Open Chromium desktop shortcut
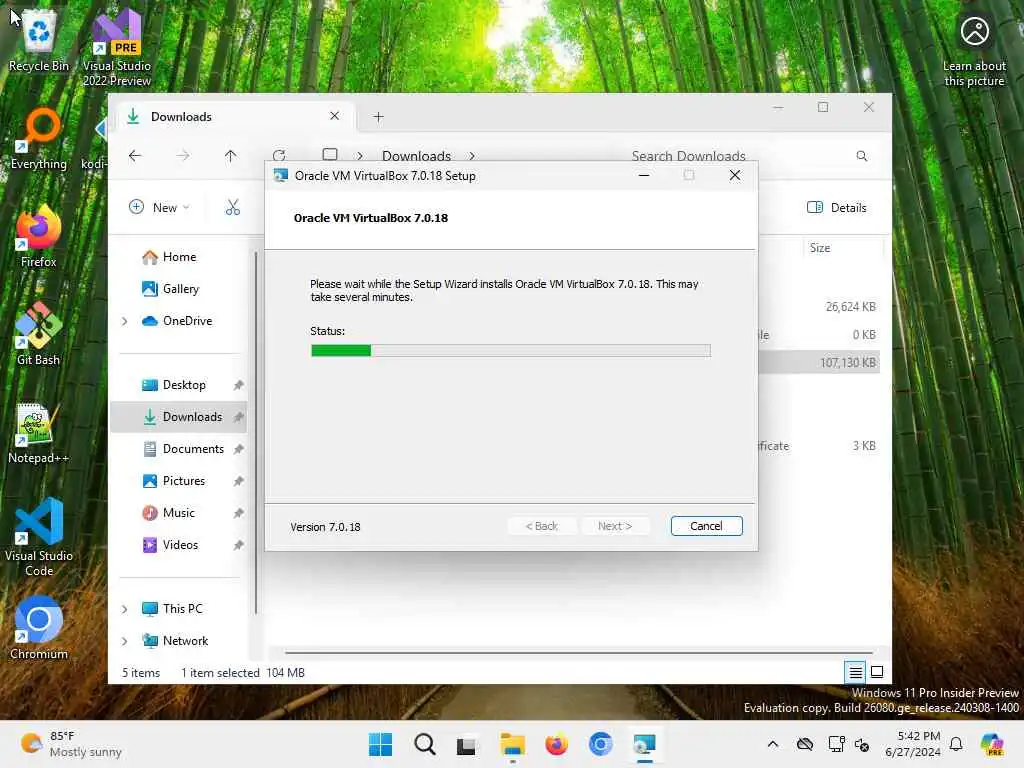This screenshot has height=768, width=1024. [39, 628]
